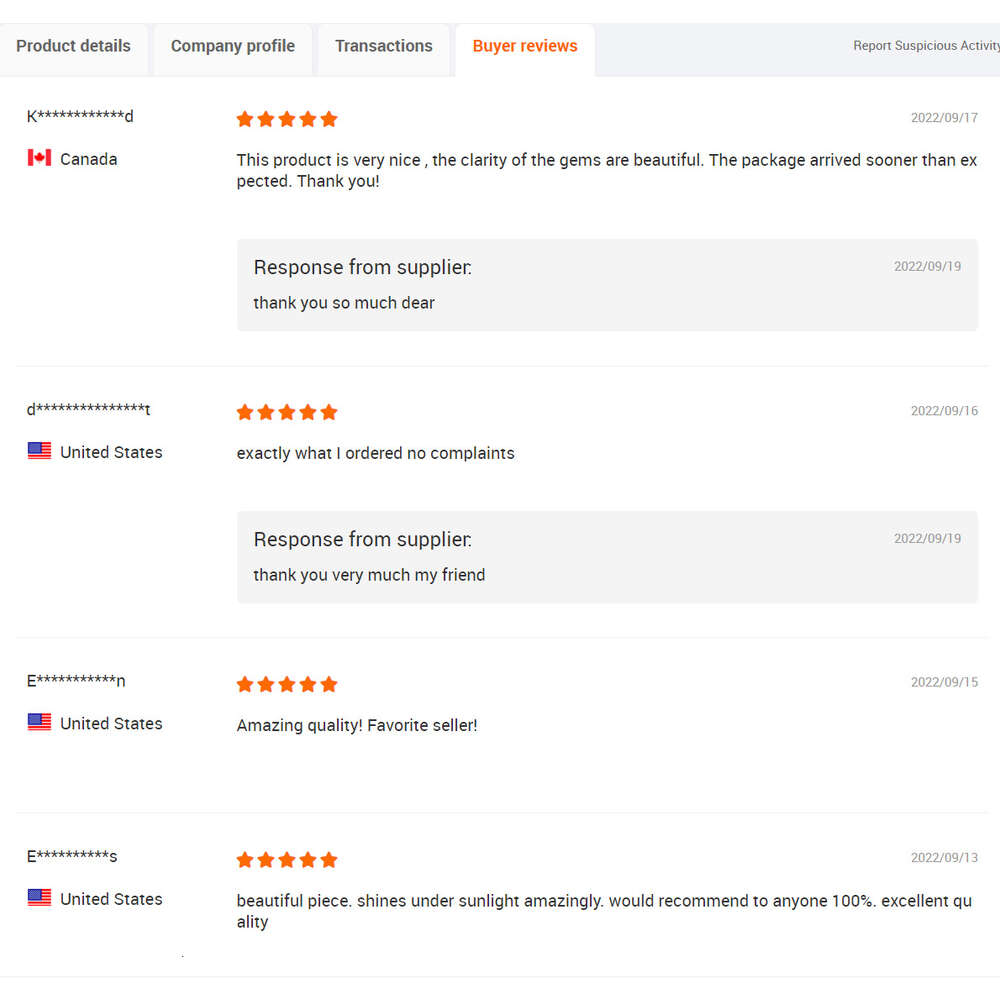Viewport: 1000px width, 1000px height.
Task: Click the Canada flag icon
Action: 40,158
